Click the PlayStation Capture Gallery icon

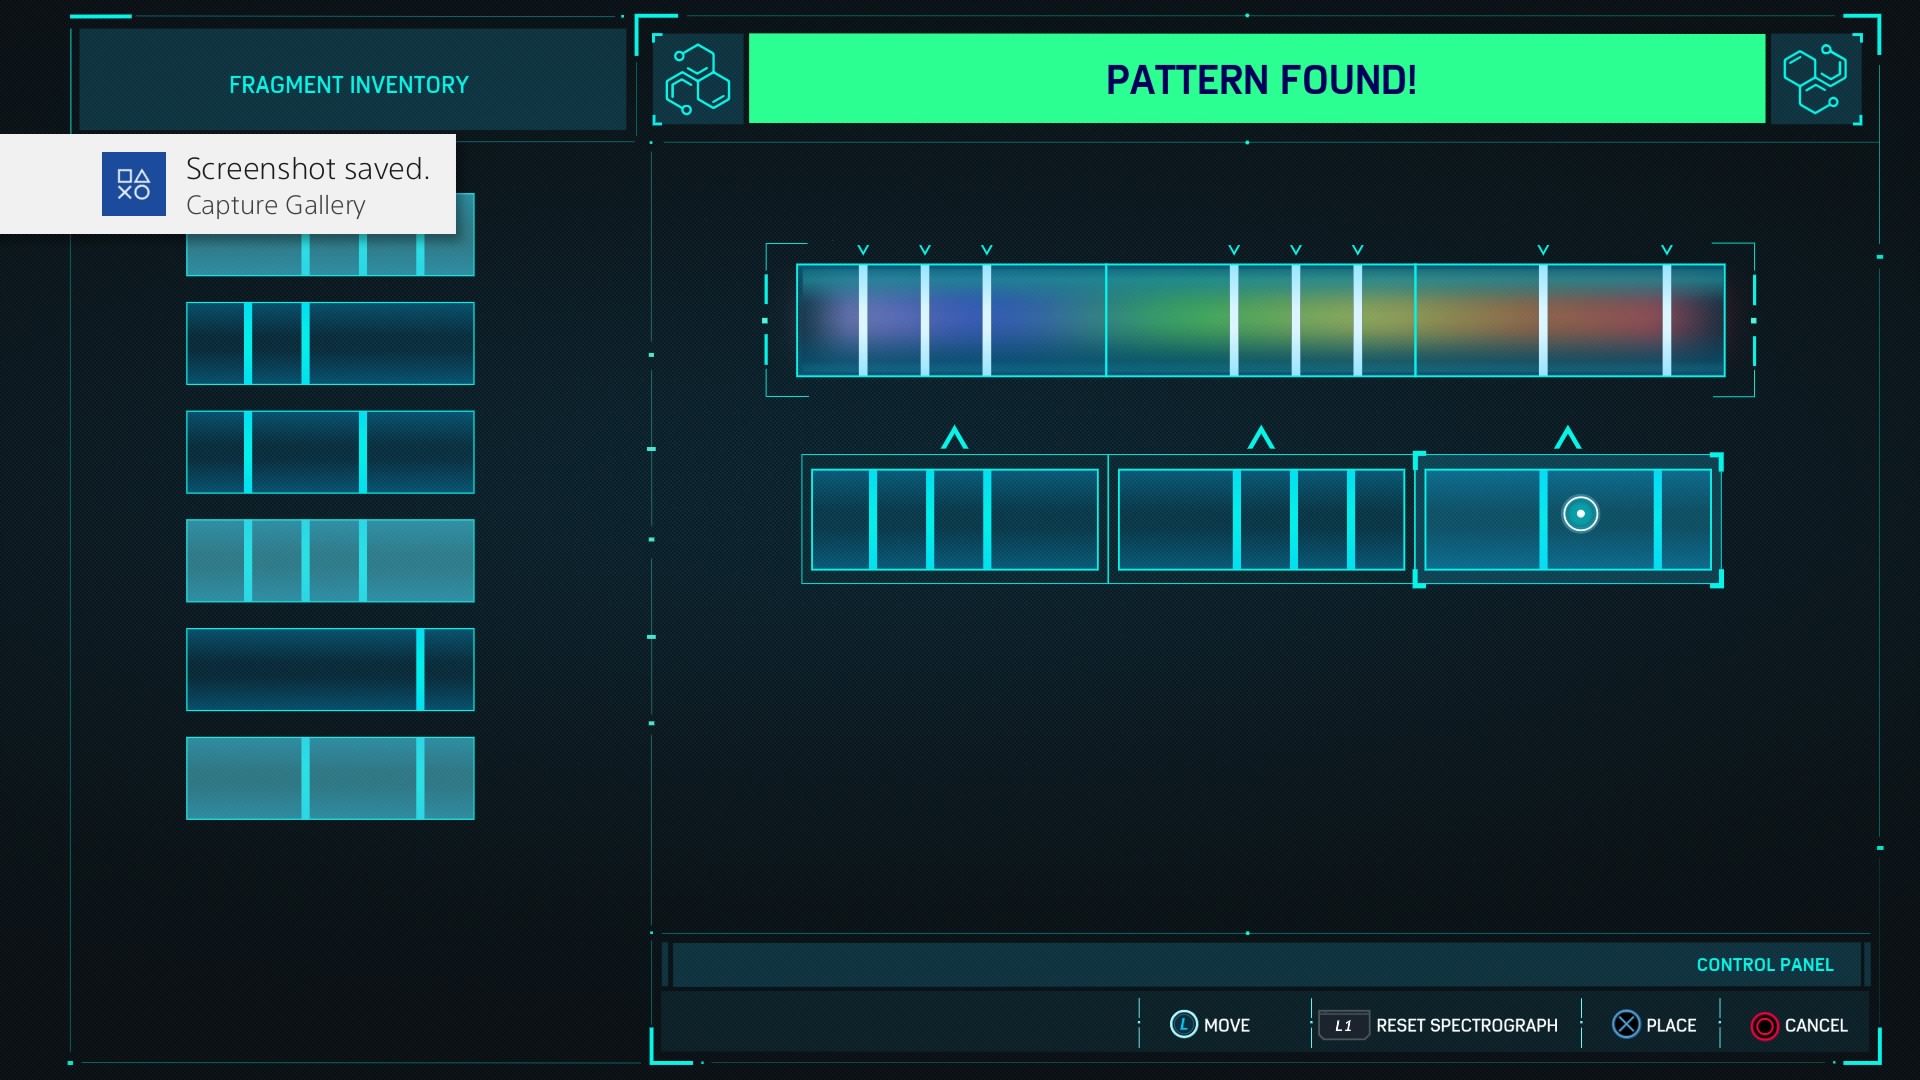134,184
